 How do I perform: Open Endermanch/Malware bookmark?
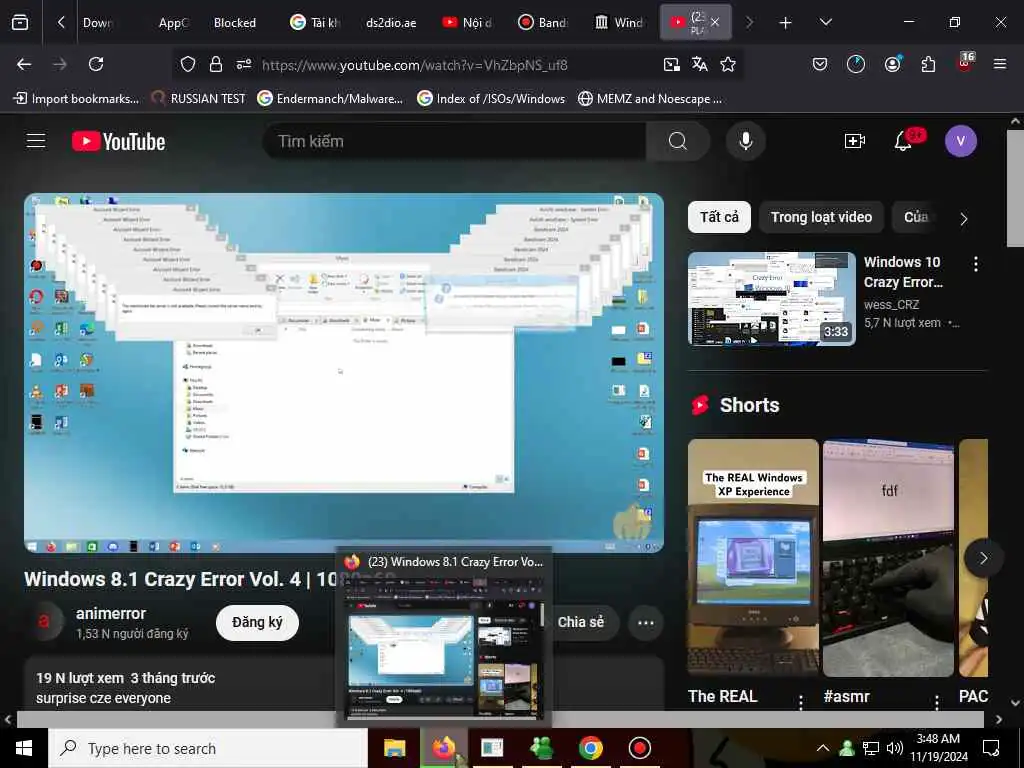pyautogui.click(x=330, y=99)
